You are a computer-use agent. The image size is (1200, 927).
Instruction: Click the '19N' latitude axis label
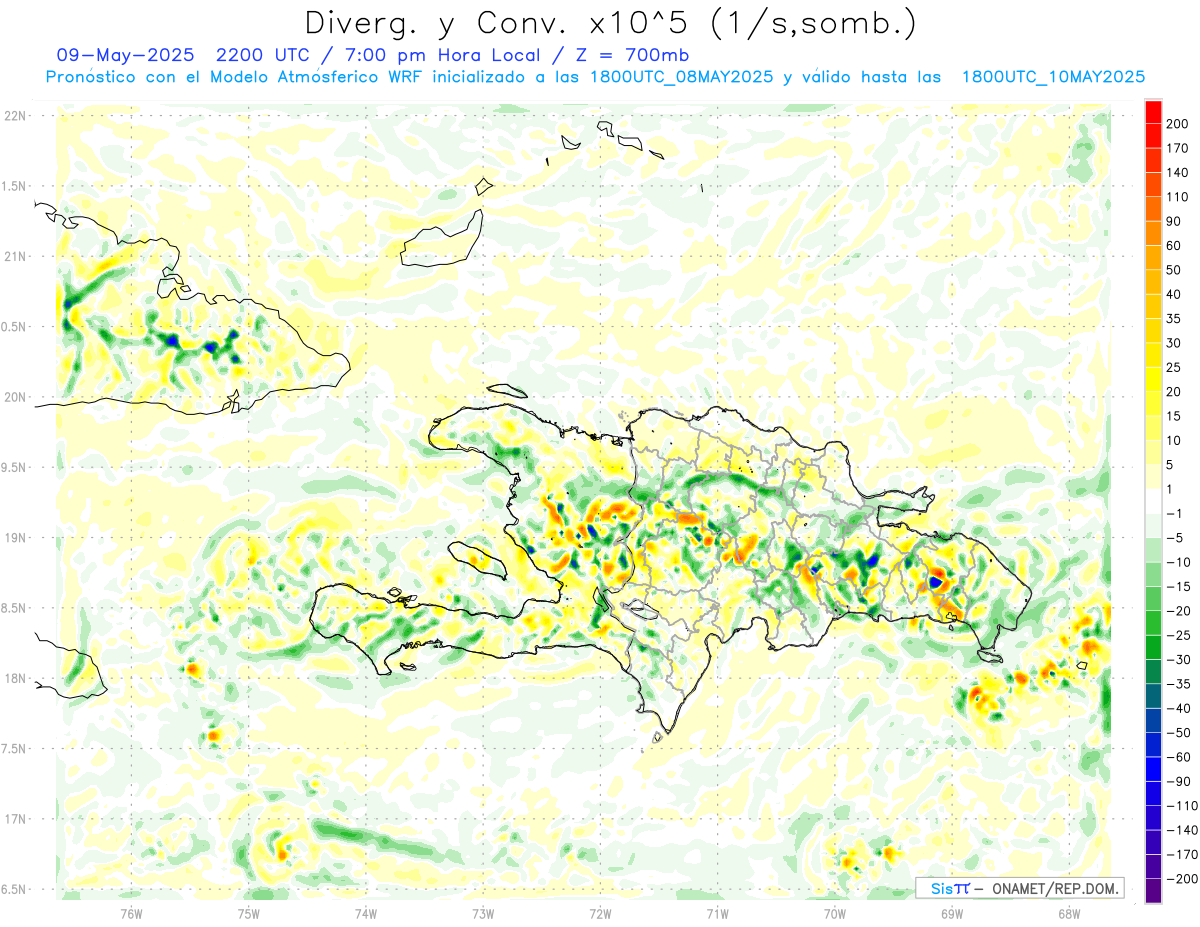14,538
